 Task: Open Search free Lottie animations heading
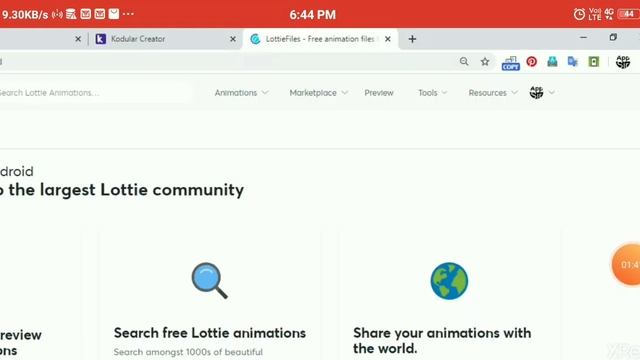pos(210,333)
